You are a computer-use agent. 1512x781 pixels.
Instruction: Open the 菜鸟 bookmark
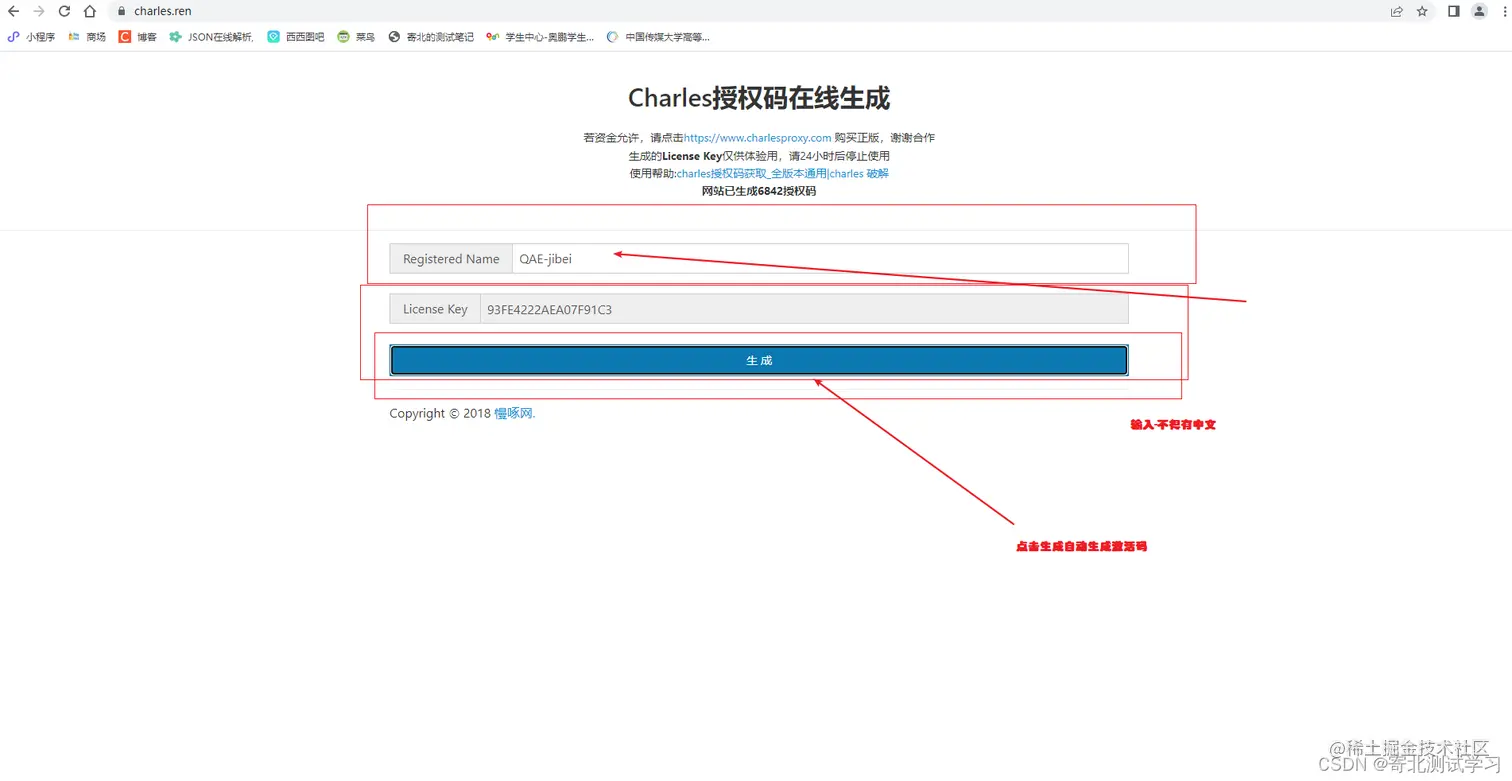pos(357,37)
